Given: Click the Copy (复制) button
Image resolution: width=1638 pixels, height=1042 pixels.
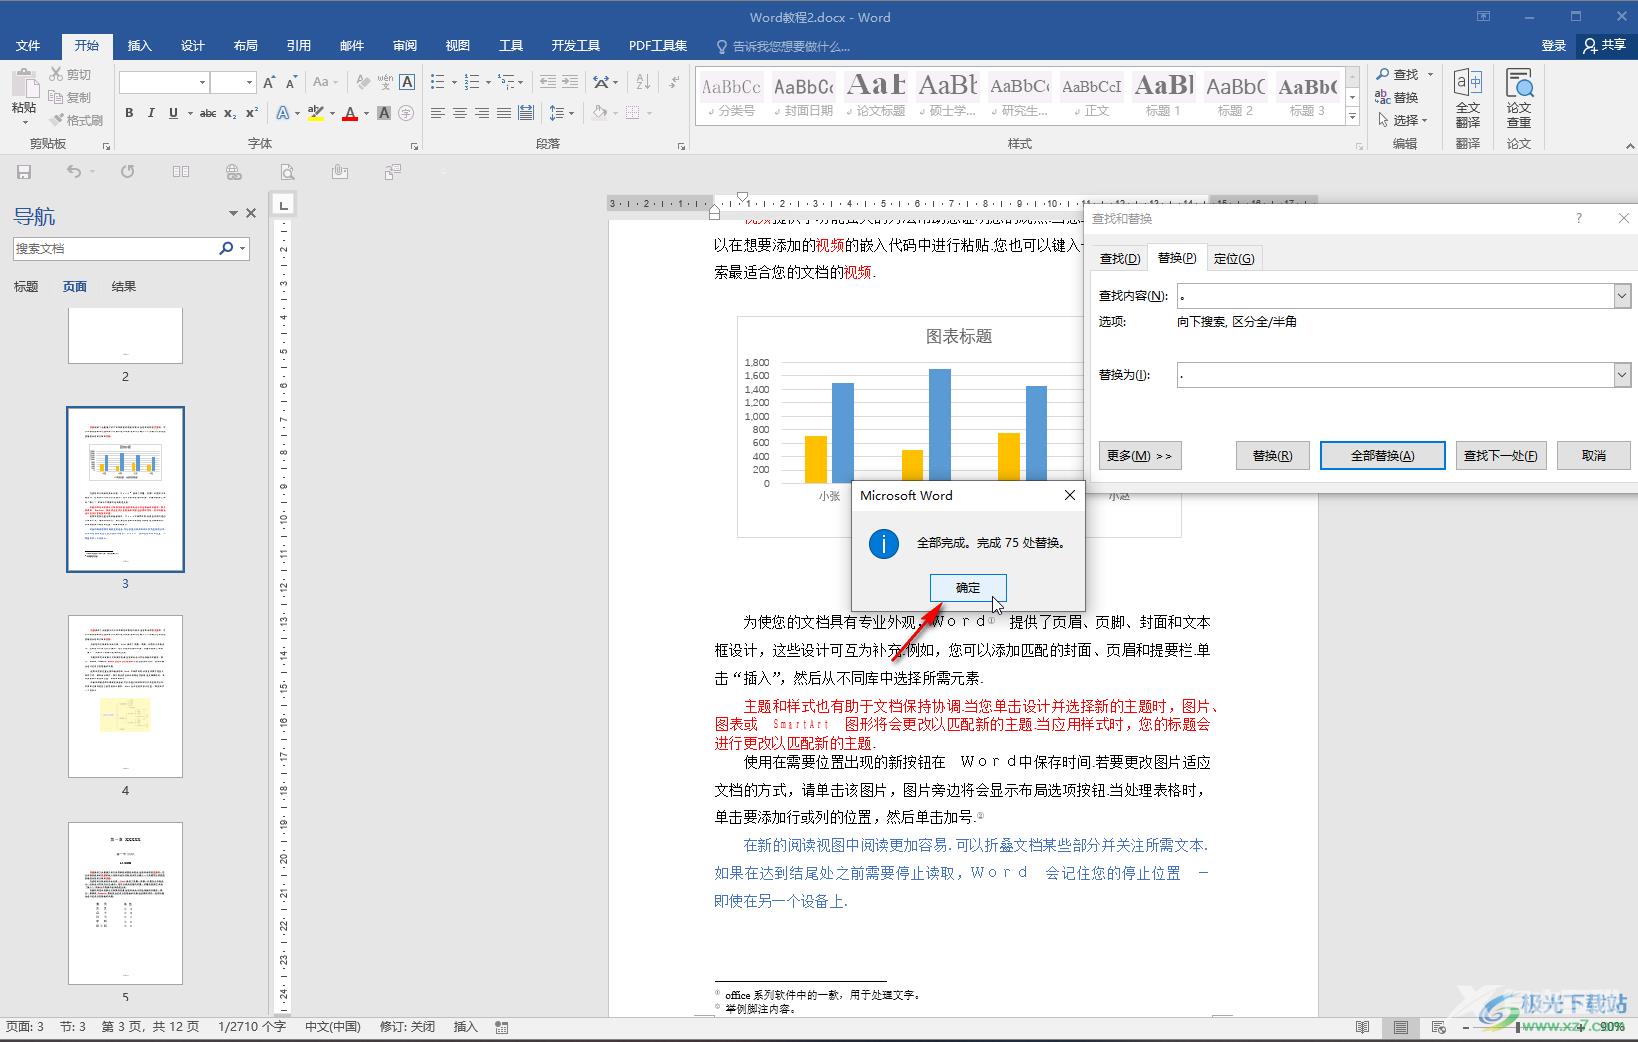Looking at the screenshot, I should click(x=71, y=97).
